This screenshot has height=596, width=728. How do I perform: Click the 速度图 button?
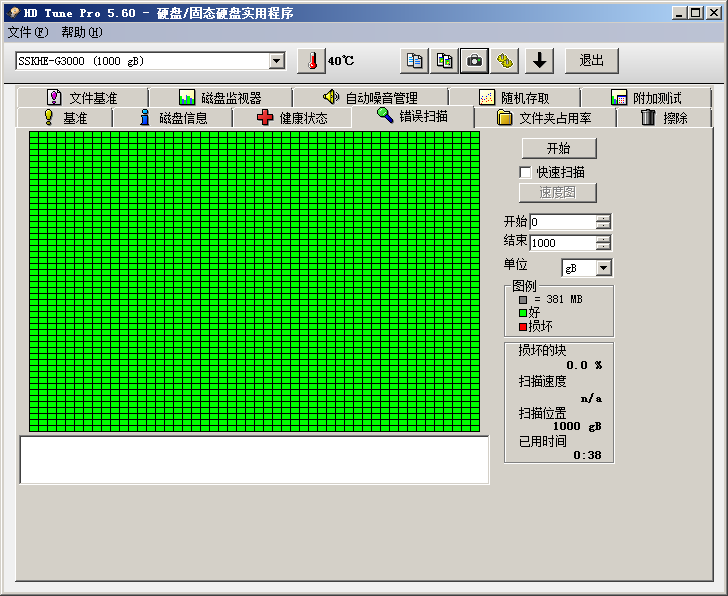click(x=558, y=193)
